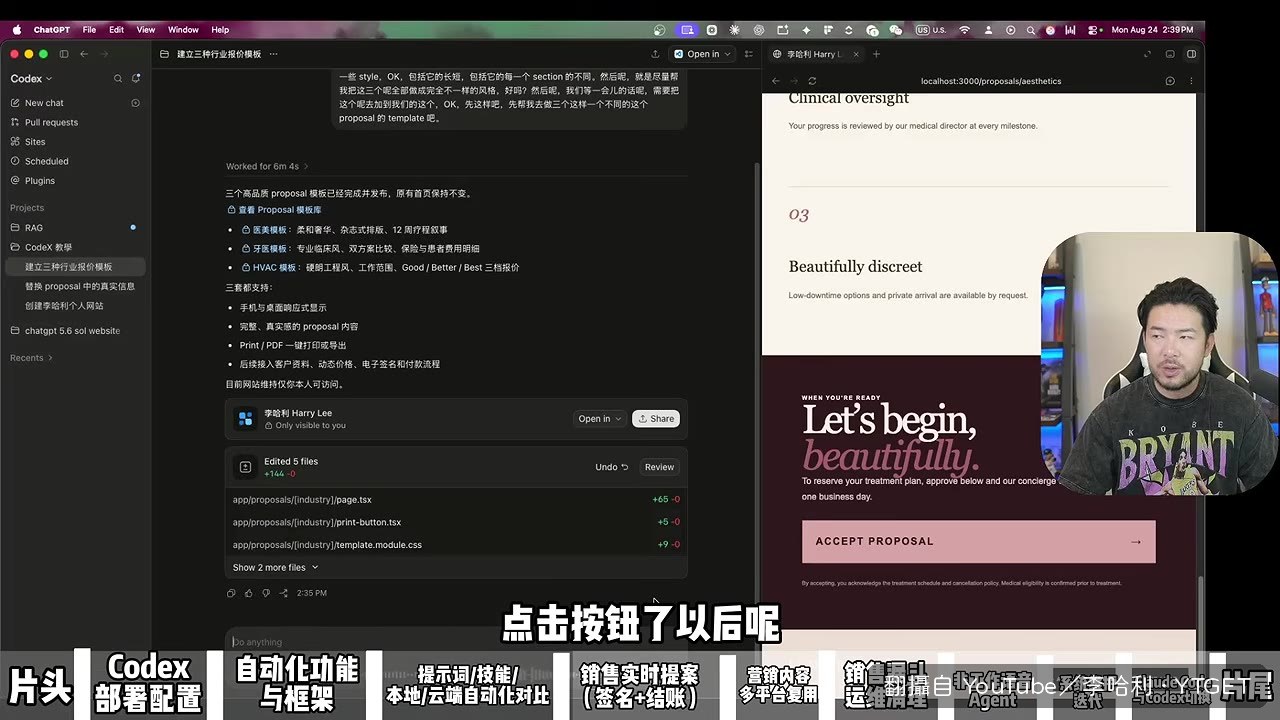Click the notification bell icon in Codex sidebar

[x=136, y=78]
